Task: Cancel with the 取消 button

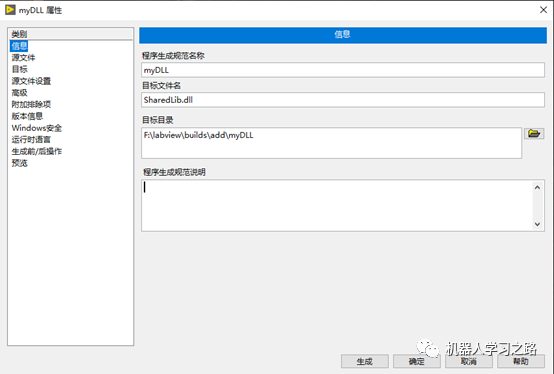Action: (468, 361)
